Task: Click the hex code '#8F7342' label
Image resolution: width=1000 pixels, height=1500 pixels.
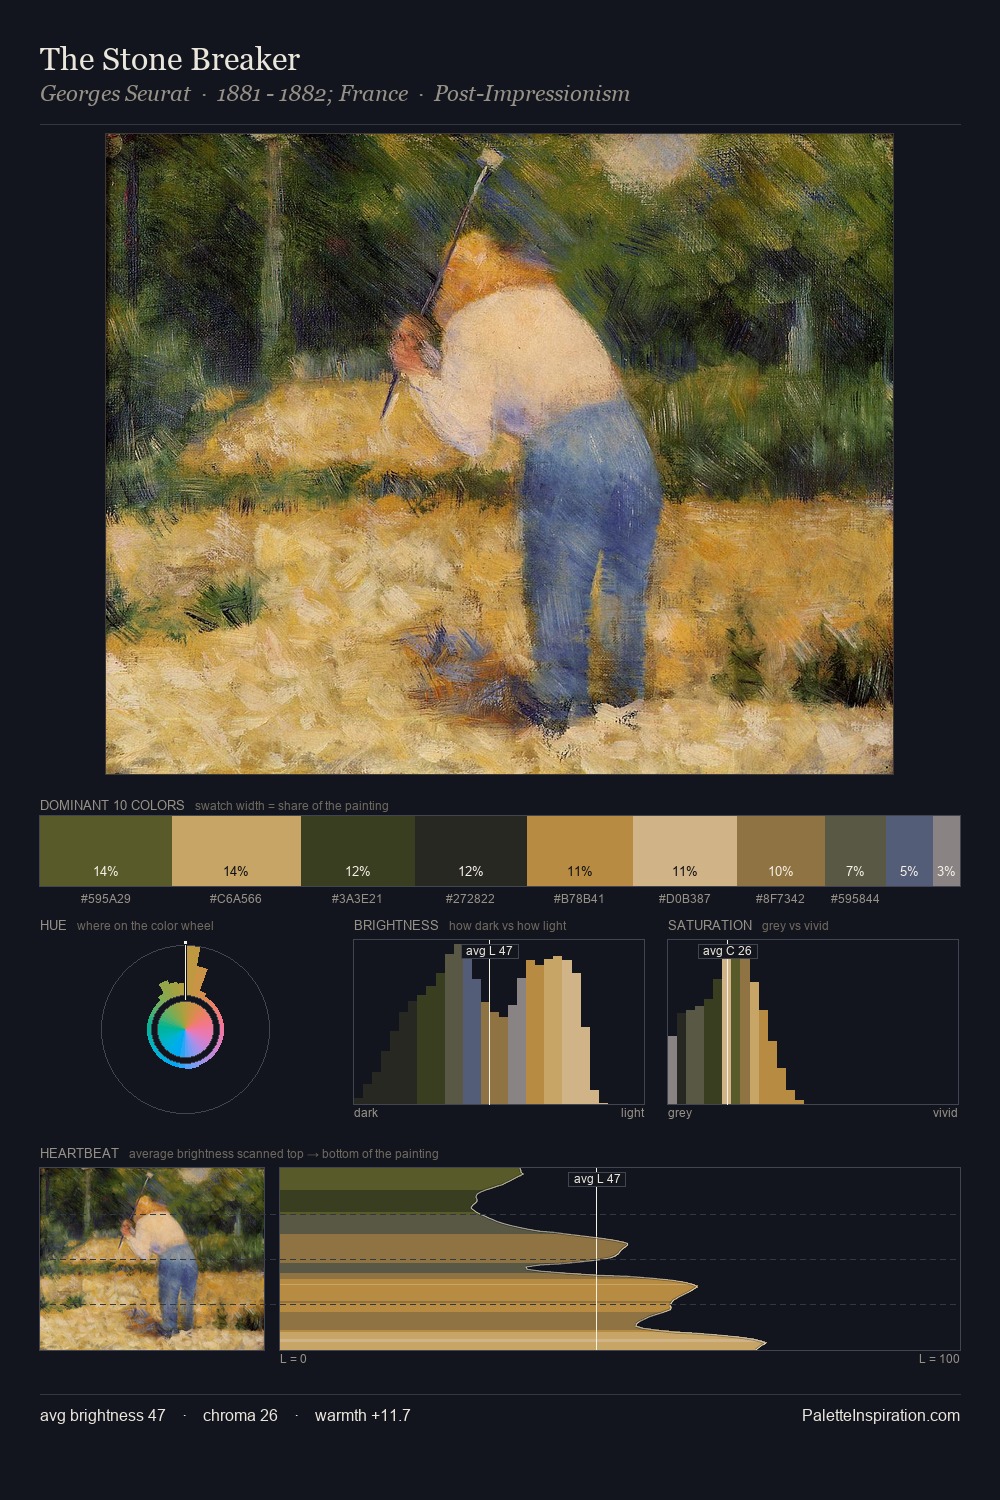Action: 780,899
